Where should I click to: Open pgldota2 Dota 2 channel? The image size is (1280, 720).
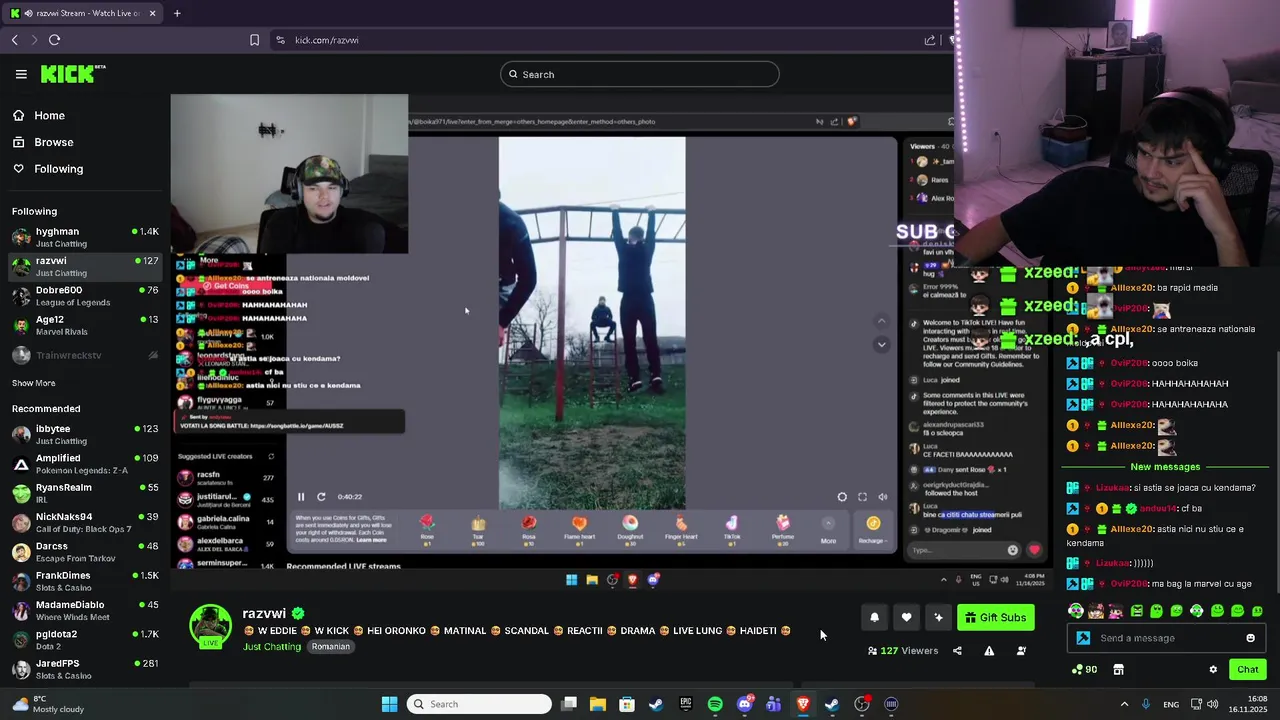click(85, 640)
